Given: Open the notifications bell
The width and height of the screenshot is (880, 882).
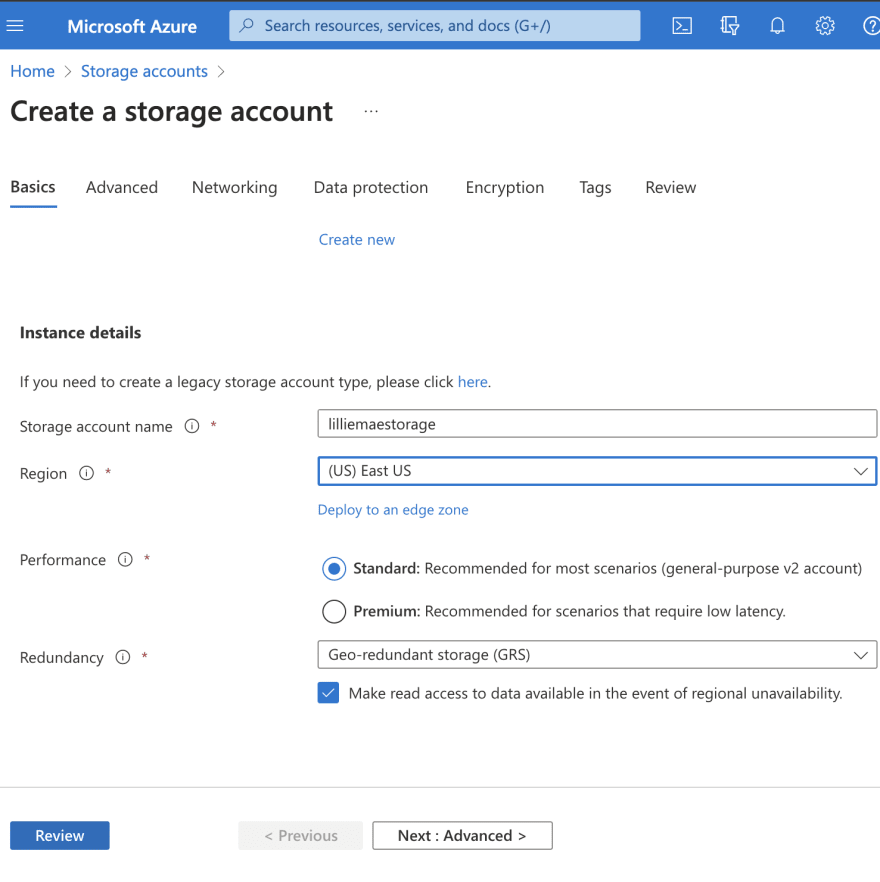Looking at the screenshot, I should coord(778,26).
